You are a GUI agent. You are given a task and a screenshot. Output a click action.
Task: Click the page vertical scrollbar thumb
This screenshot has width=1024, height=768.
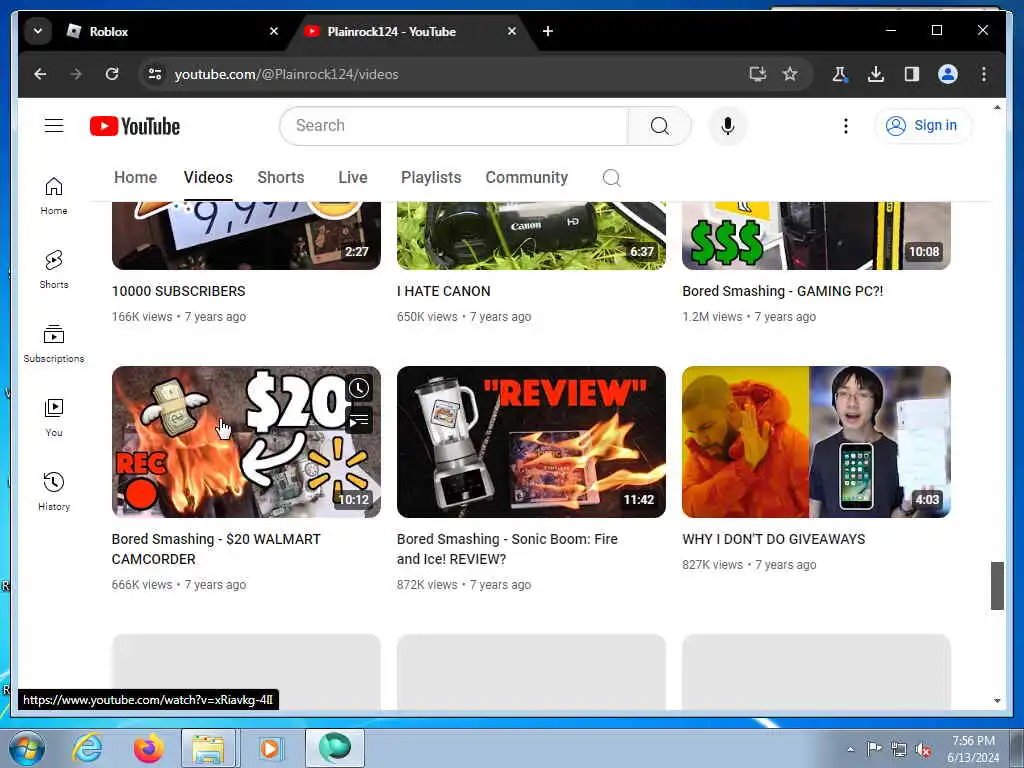tap(997, 585)
